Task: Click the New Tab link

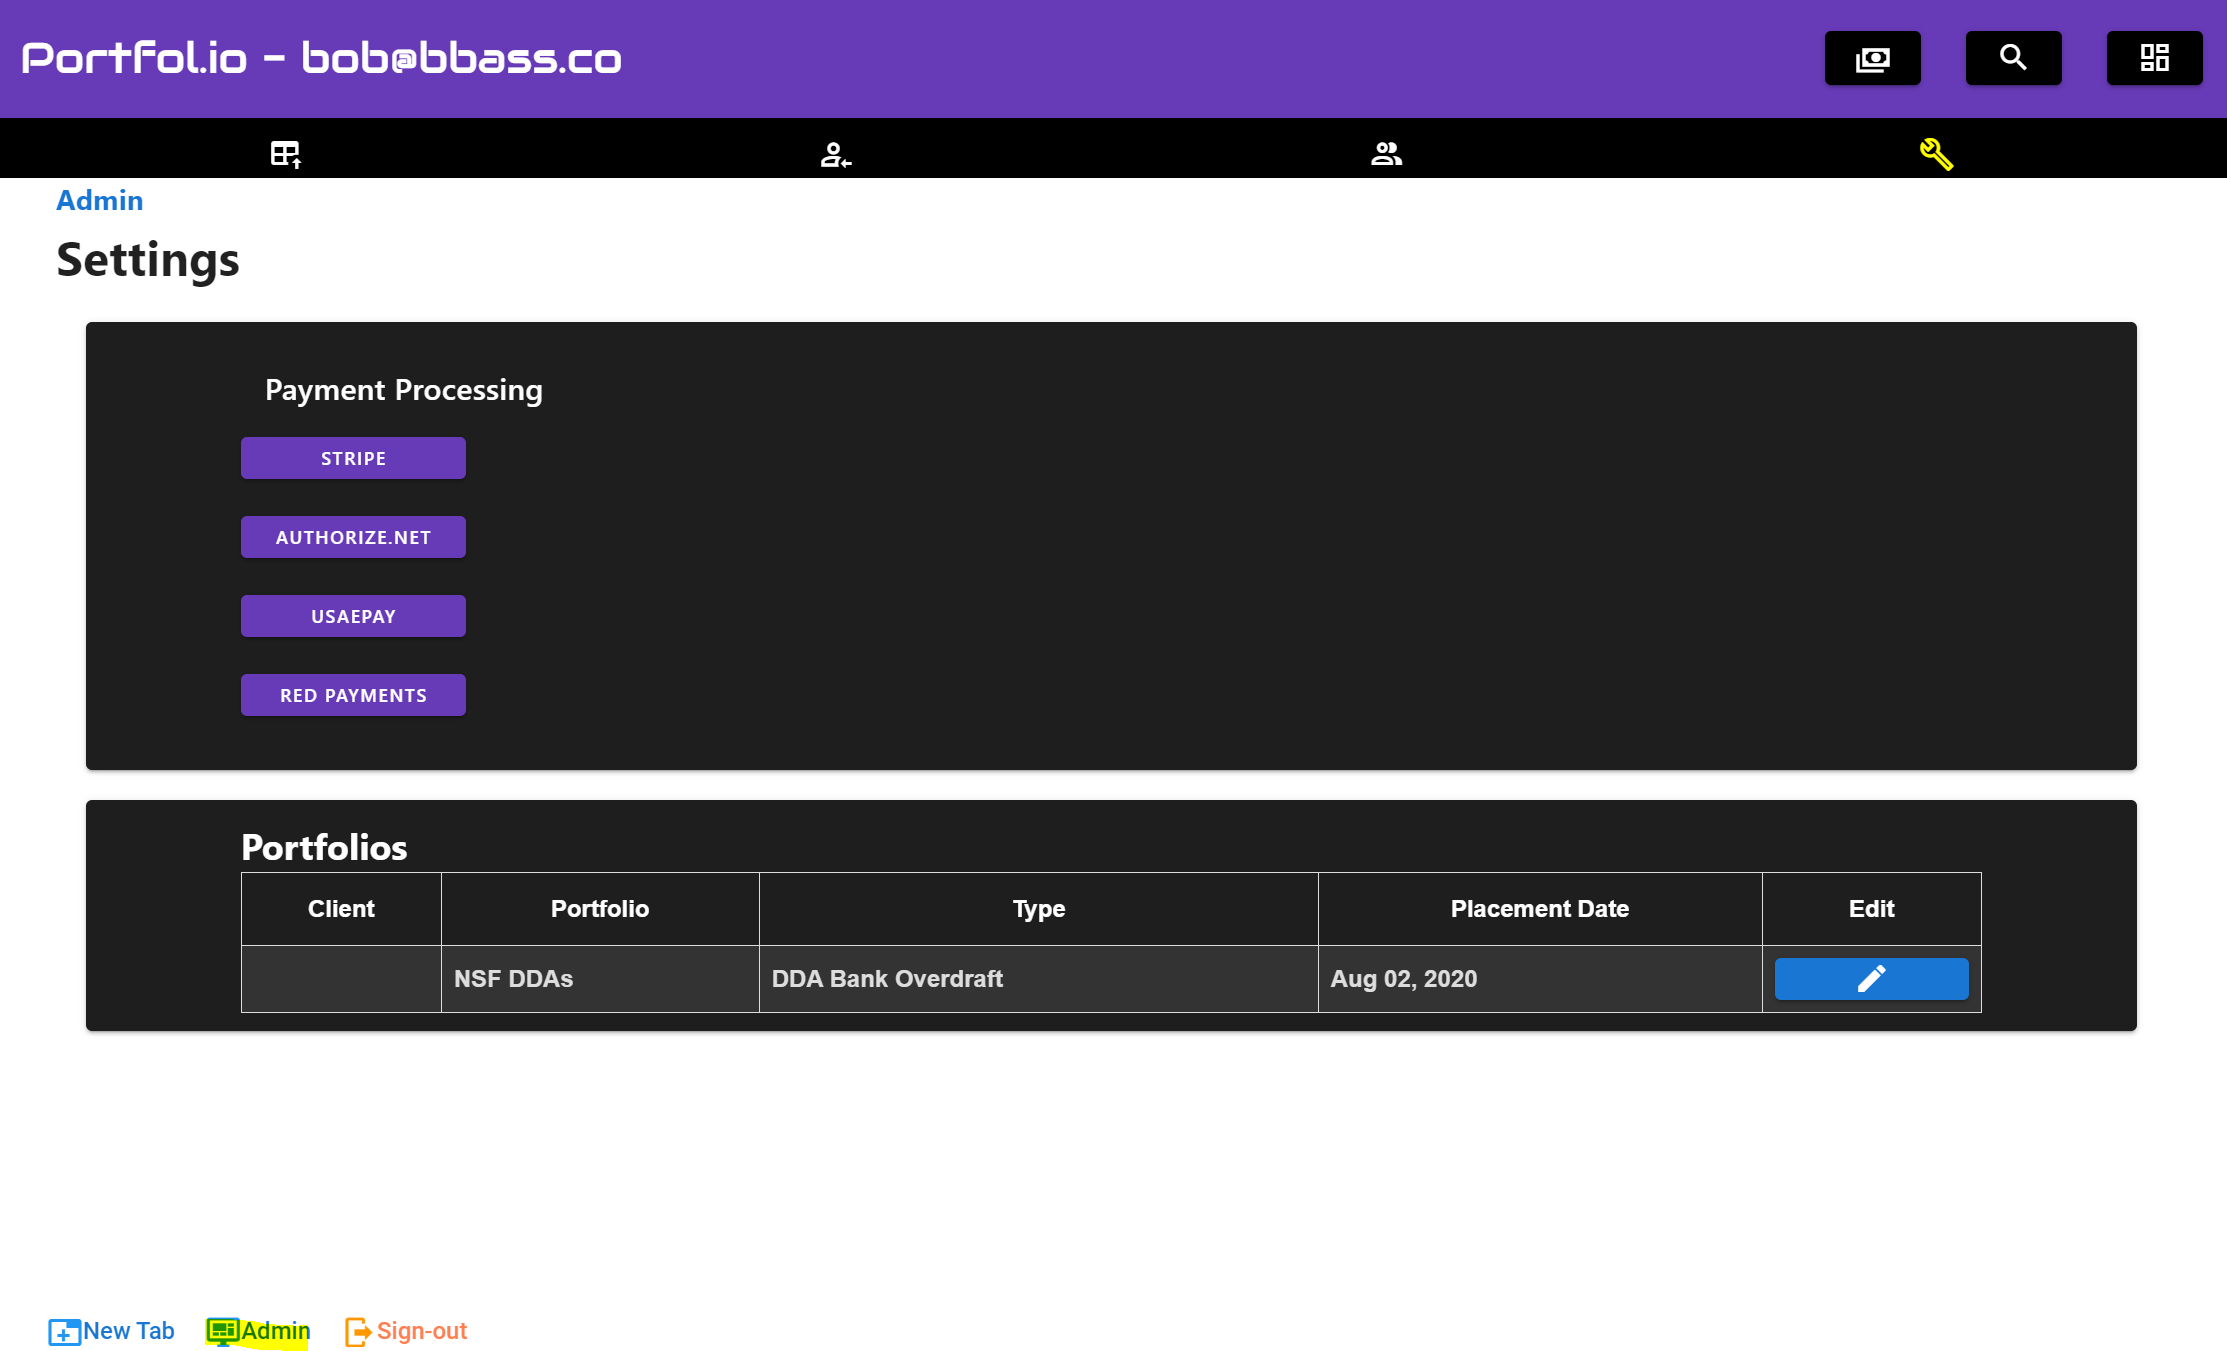Action: [x=112, y=1331]
